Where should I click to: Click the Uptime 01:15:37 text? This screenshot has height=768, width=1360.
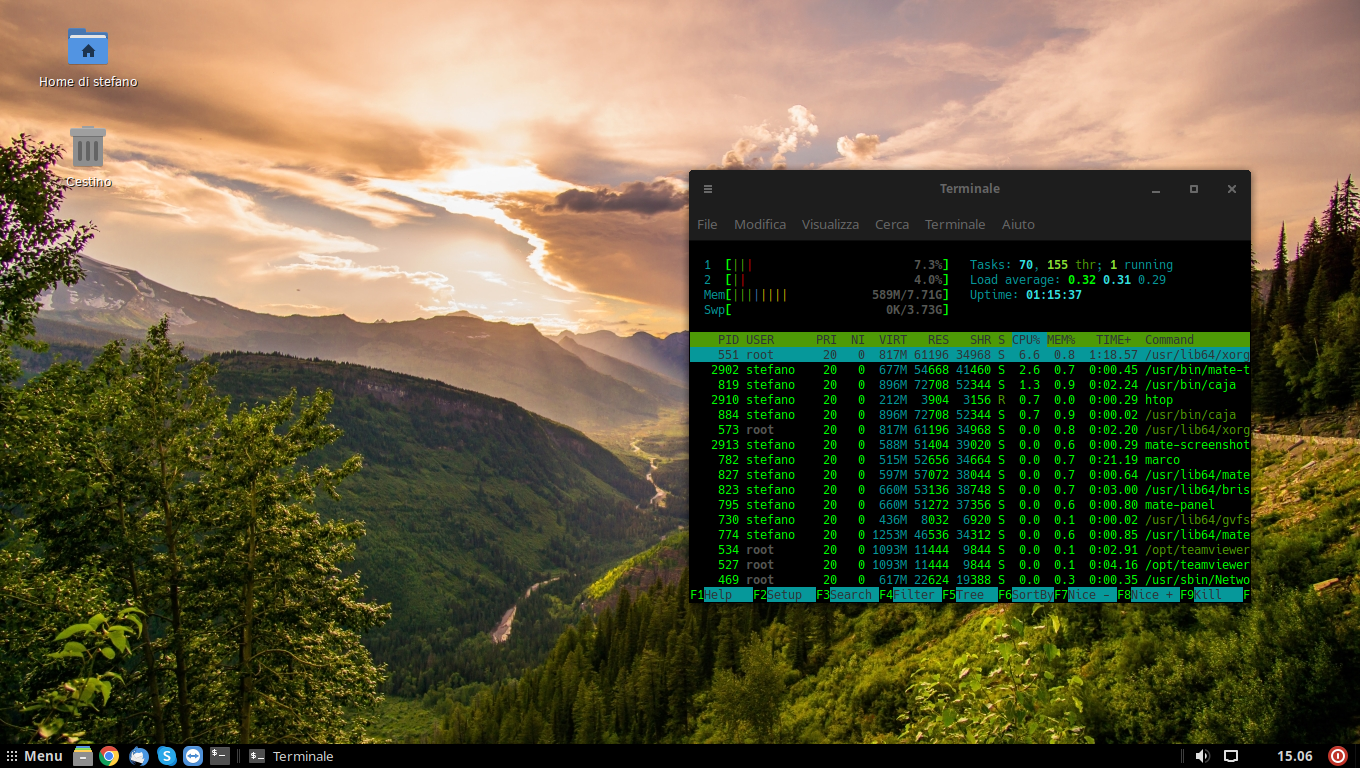coord(1026,295)
